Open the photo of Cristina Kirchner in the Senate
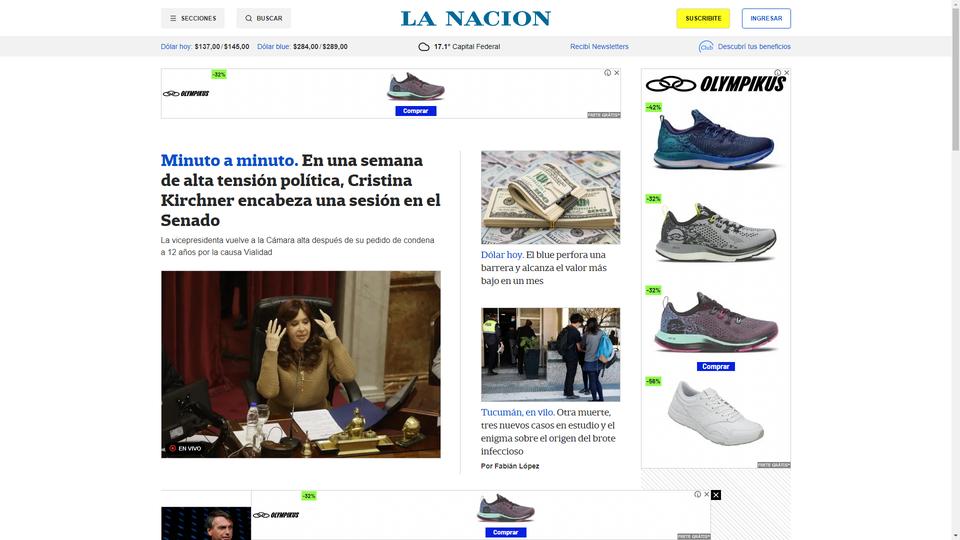This screenshot has height=540, width=960. [301, 364]
